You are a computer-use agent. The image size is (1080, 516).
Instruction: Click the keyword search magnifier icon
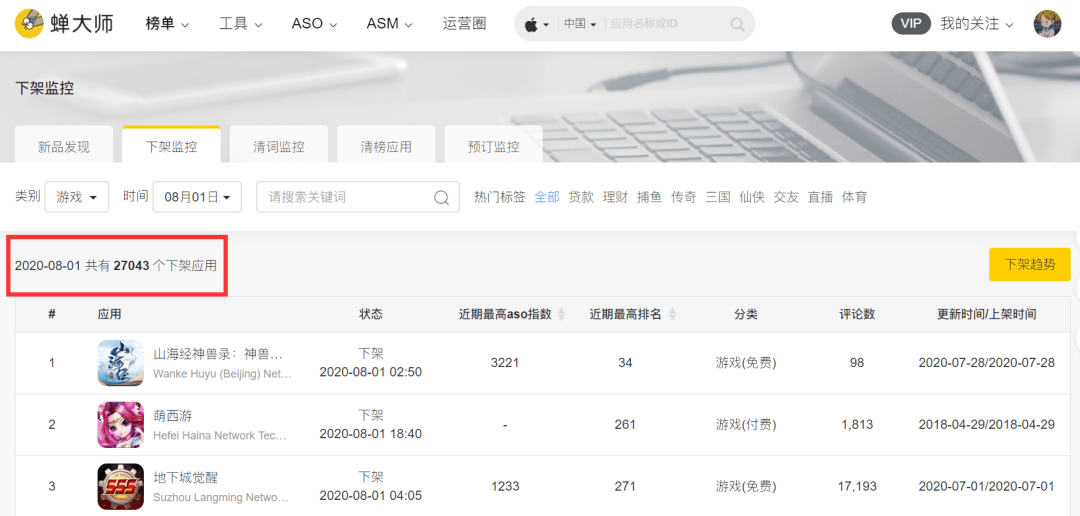(x=442, y=198)
